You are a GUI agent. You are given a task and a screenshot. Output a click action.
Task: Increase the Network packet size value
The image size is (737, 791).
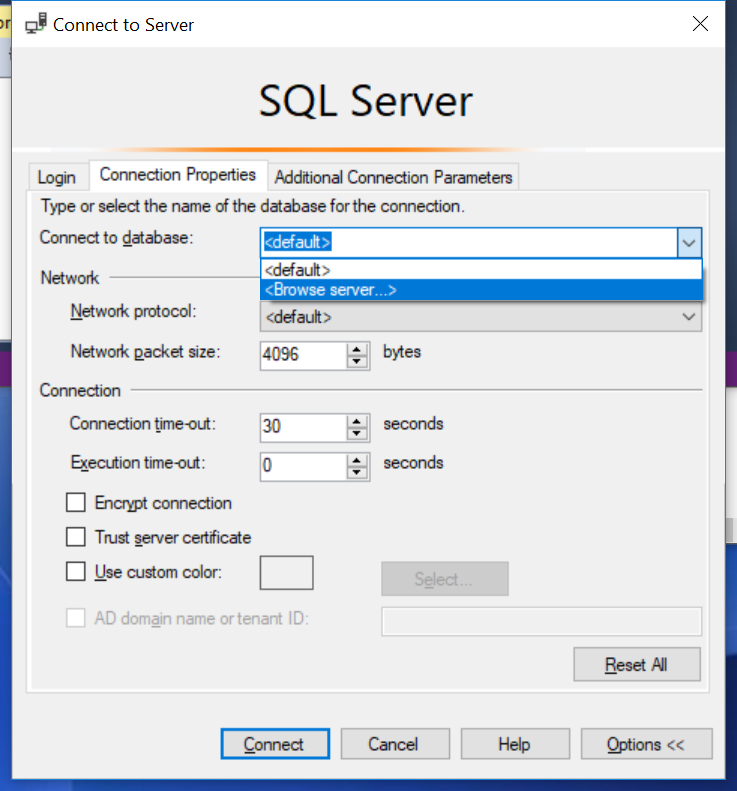[357, 349]
